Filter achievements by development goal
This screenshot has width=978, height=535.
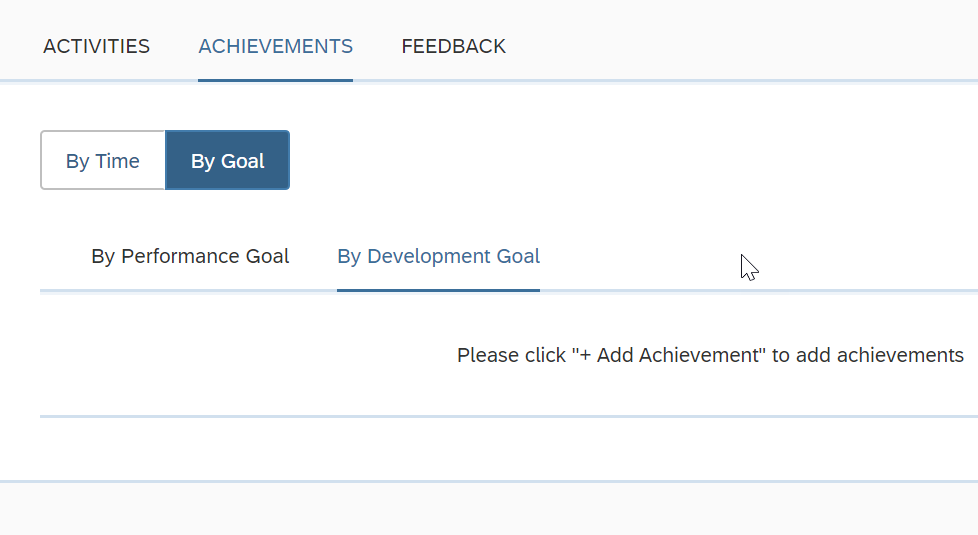(x=438, y=256)
